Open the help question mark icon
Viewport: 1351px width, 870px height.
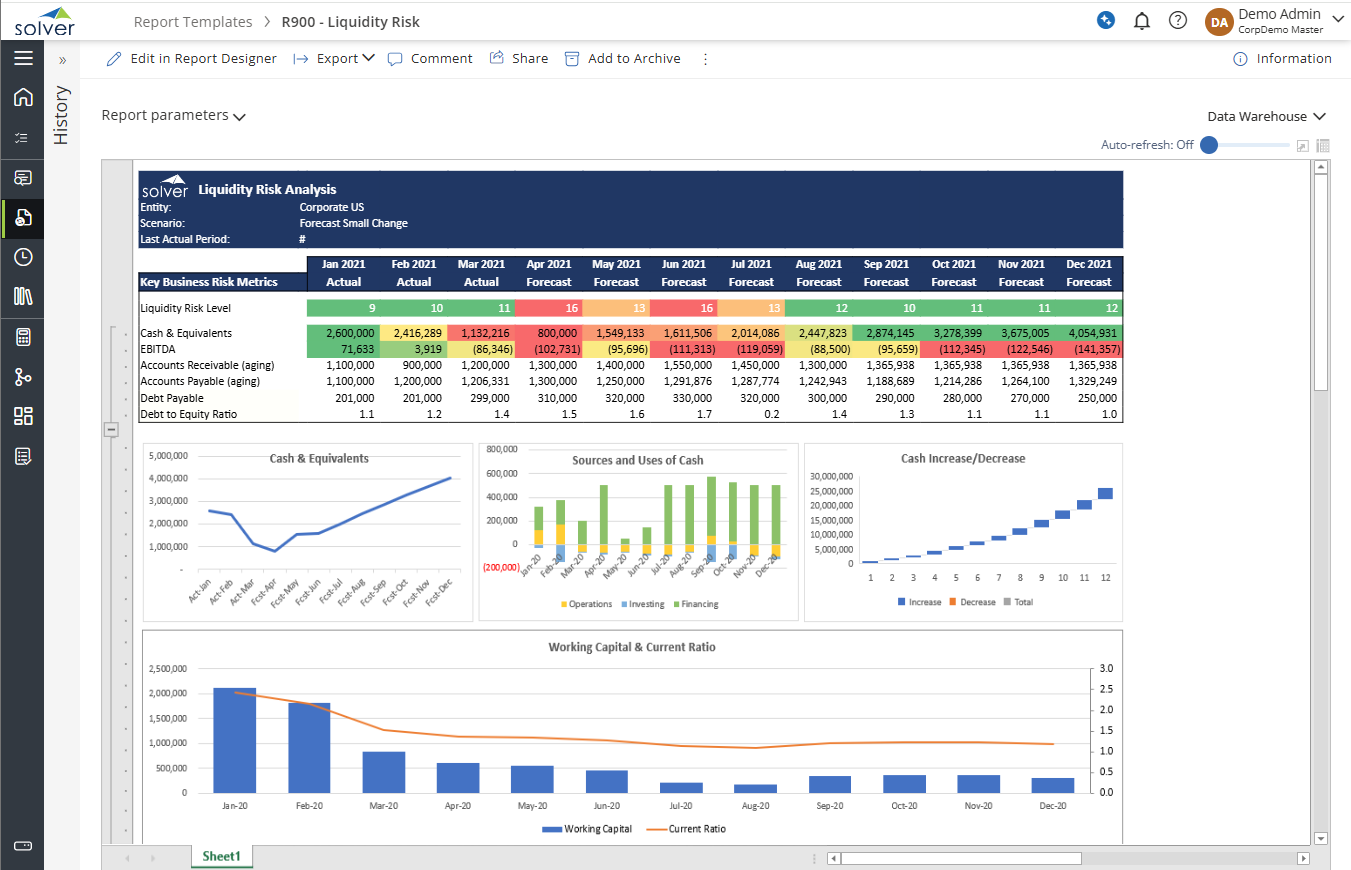coord(1178,21)
